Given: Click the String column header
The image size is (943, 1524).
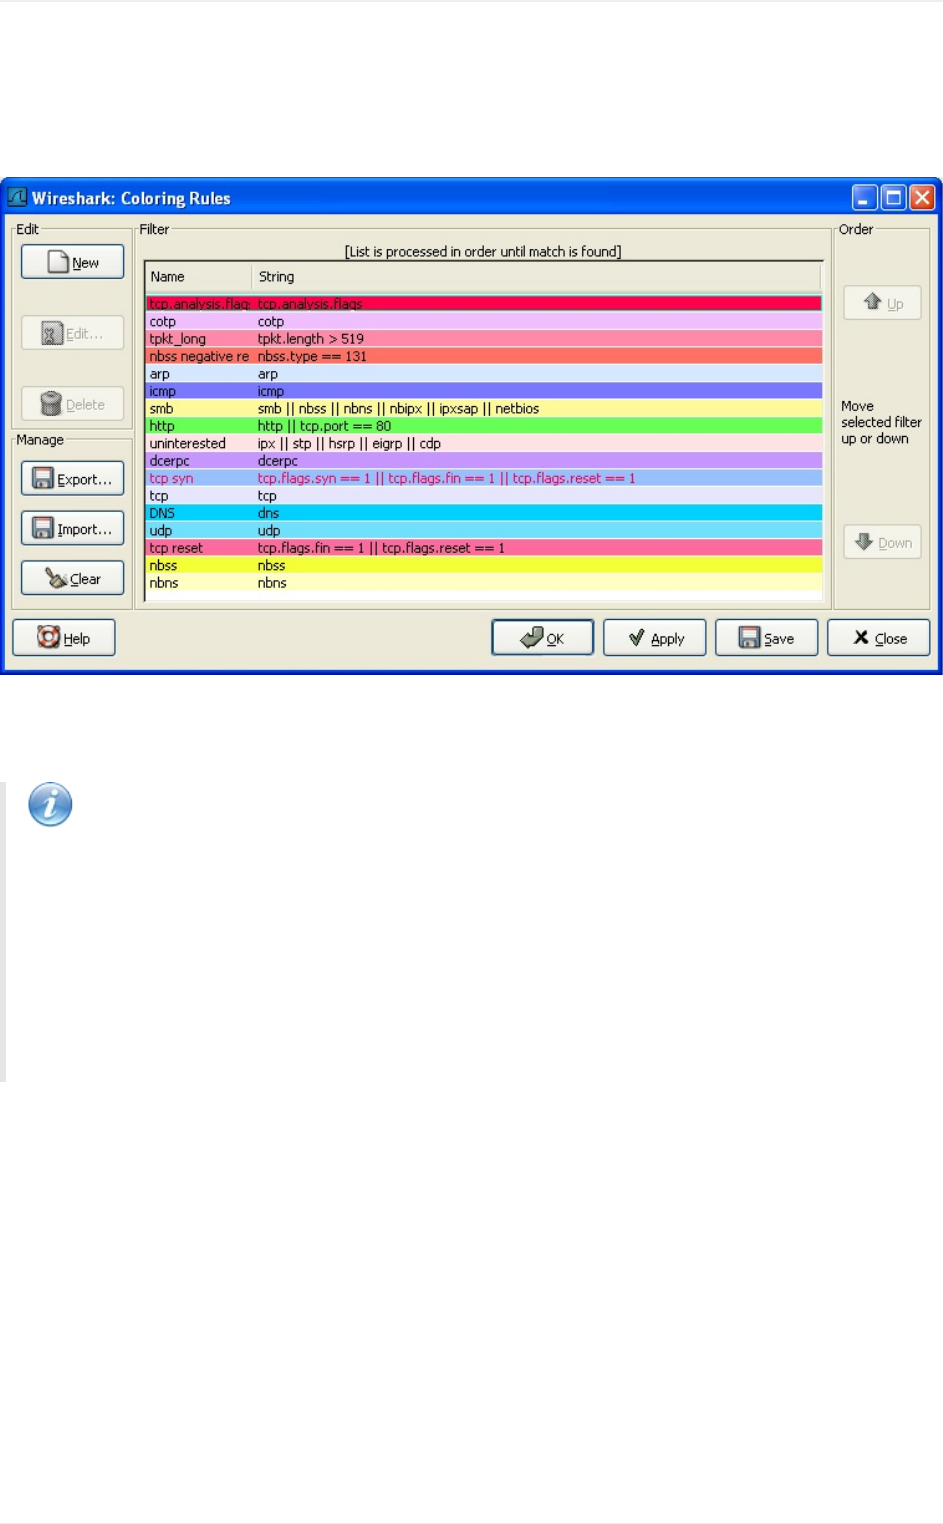Looking at the screenshot, I should (x=537, y=277).
